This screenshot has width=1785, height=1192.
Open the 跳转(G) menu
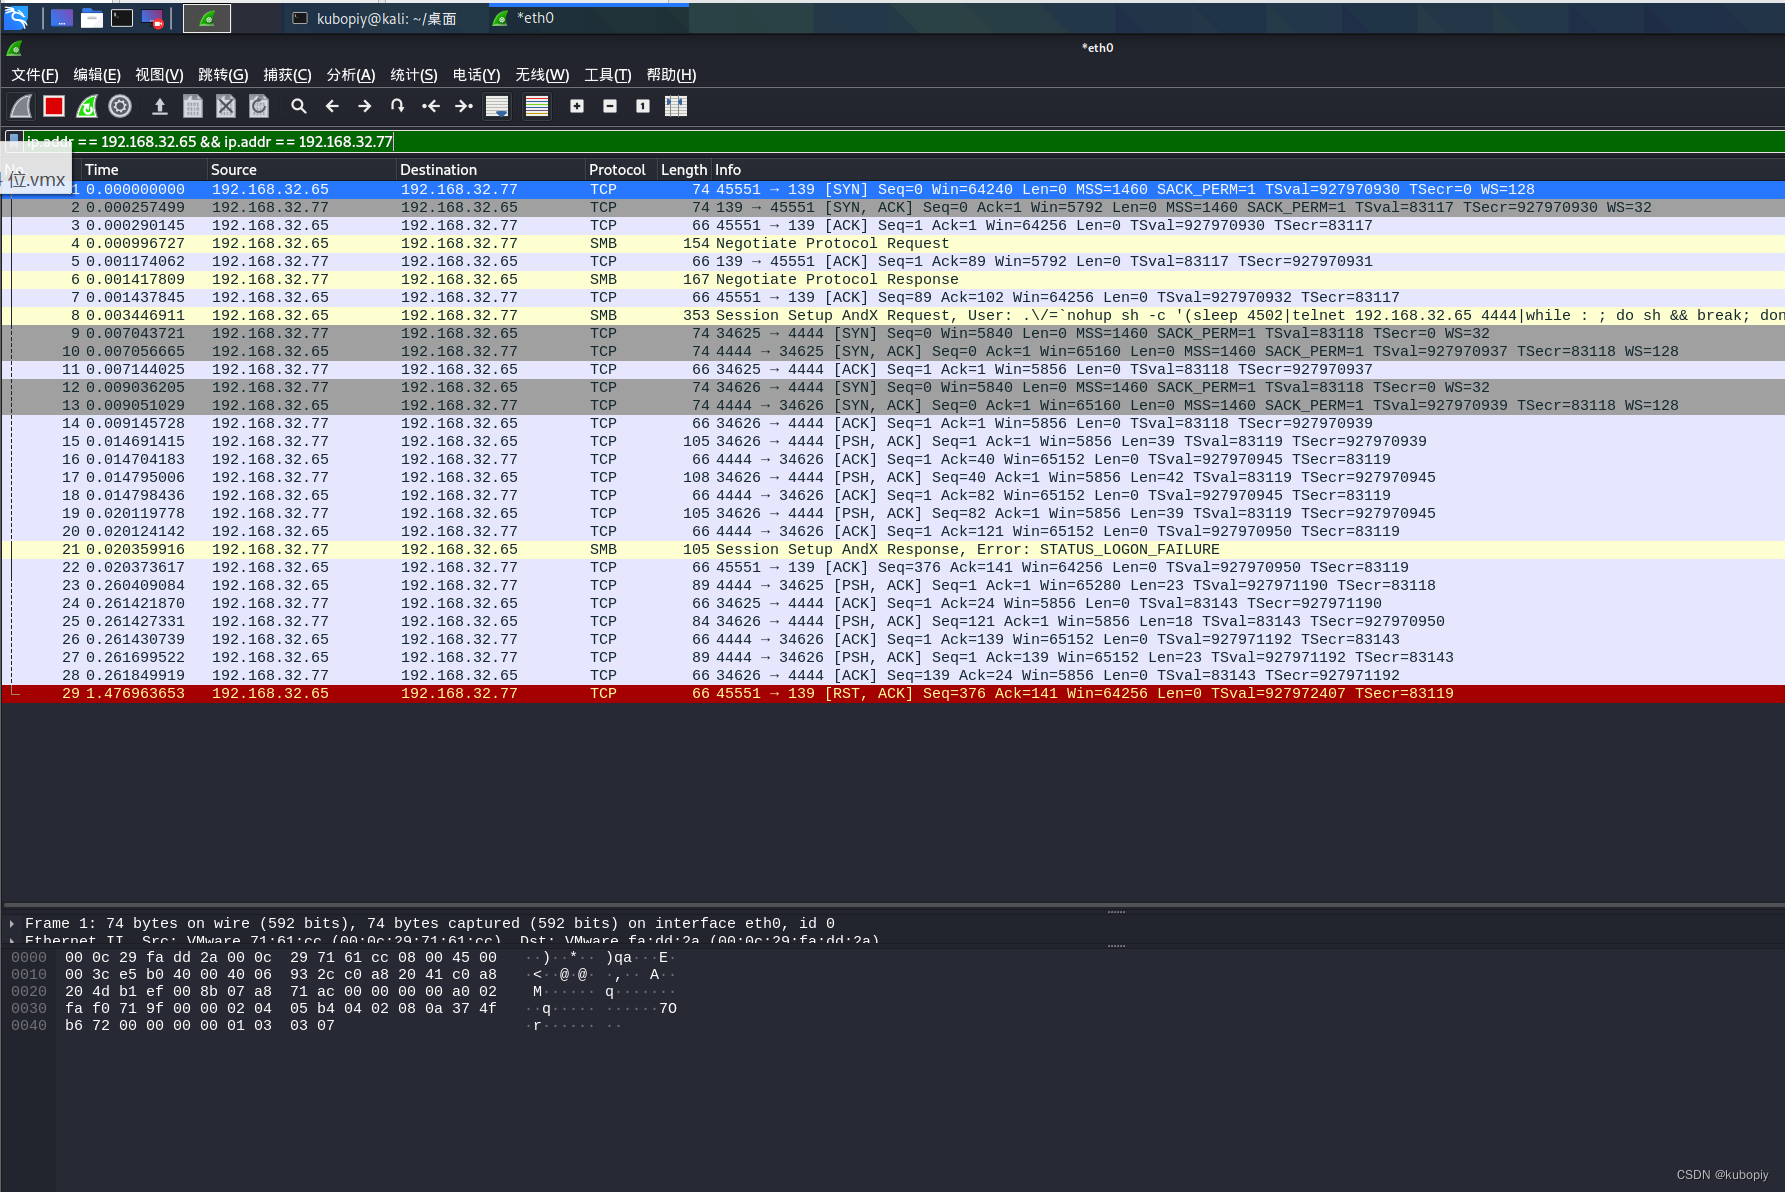coord(223,75)
